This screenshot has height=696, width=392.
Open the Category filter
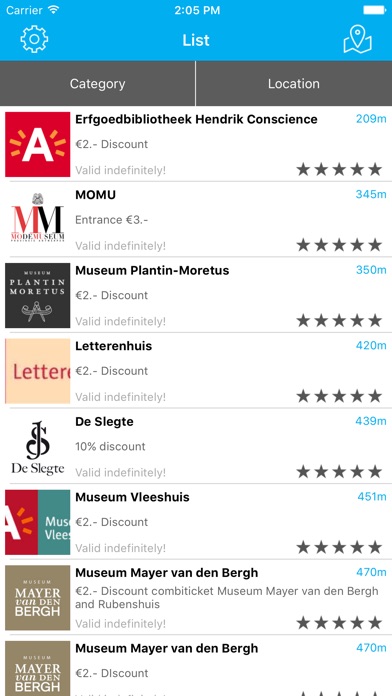click(98, 83)
